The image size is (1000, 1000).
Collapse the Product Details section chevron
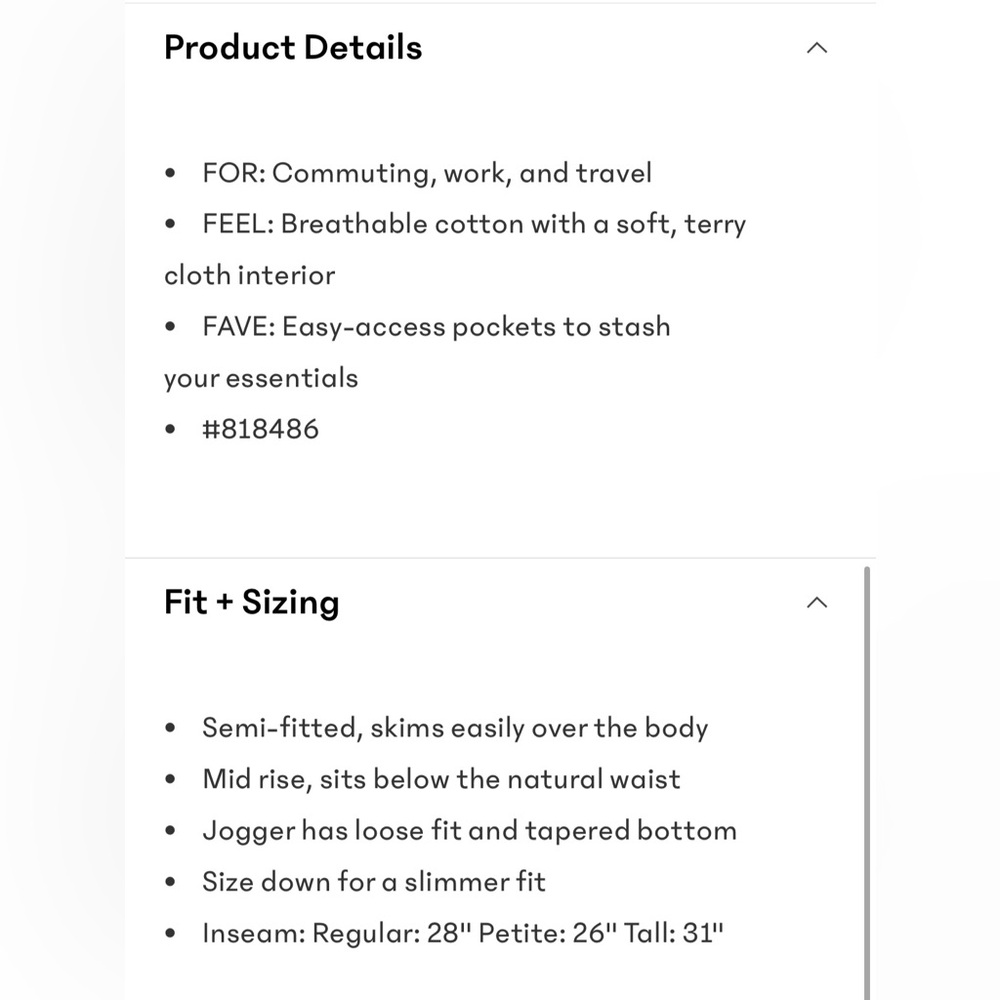click(817, 48)
